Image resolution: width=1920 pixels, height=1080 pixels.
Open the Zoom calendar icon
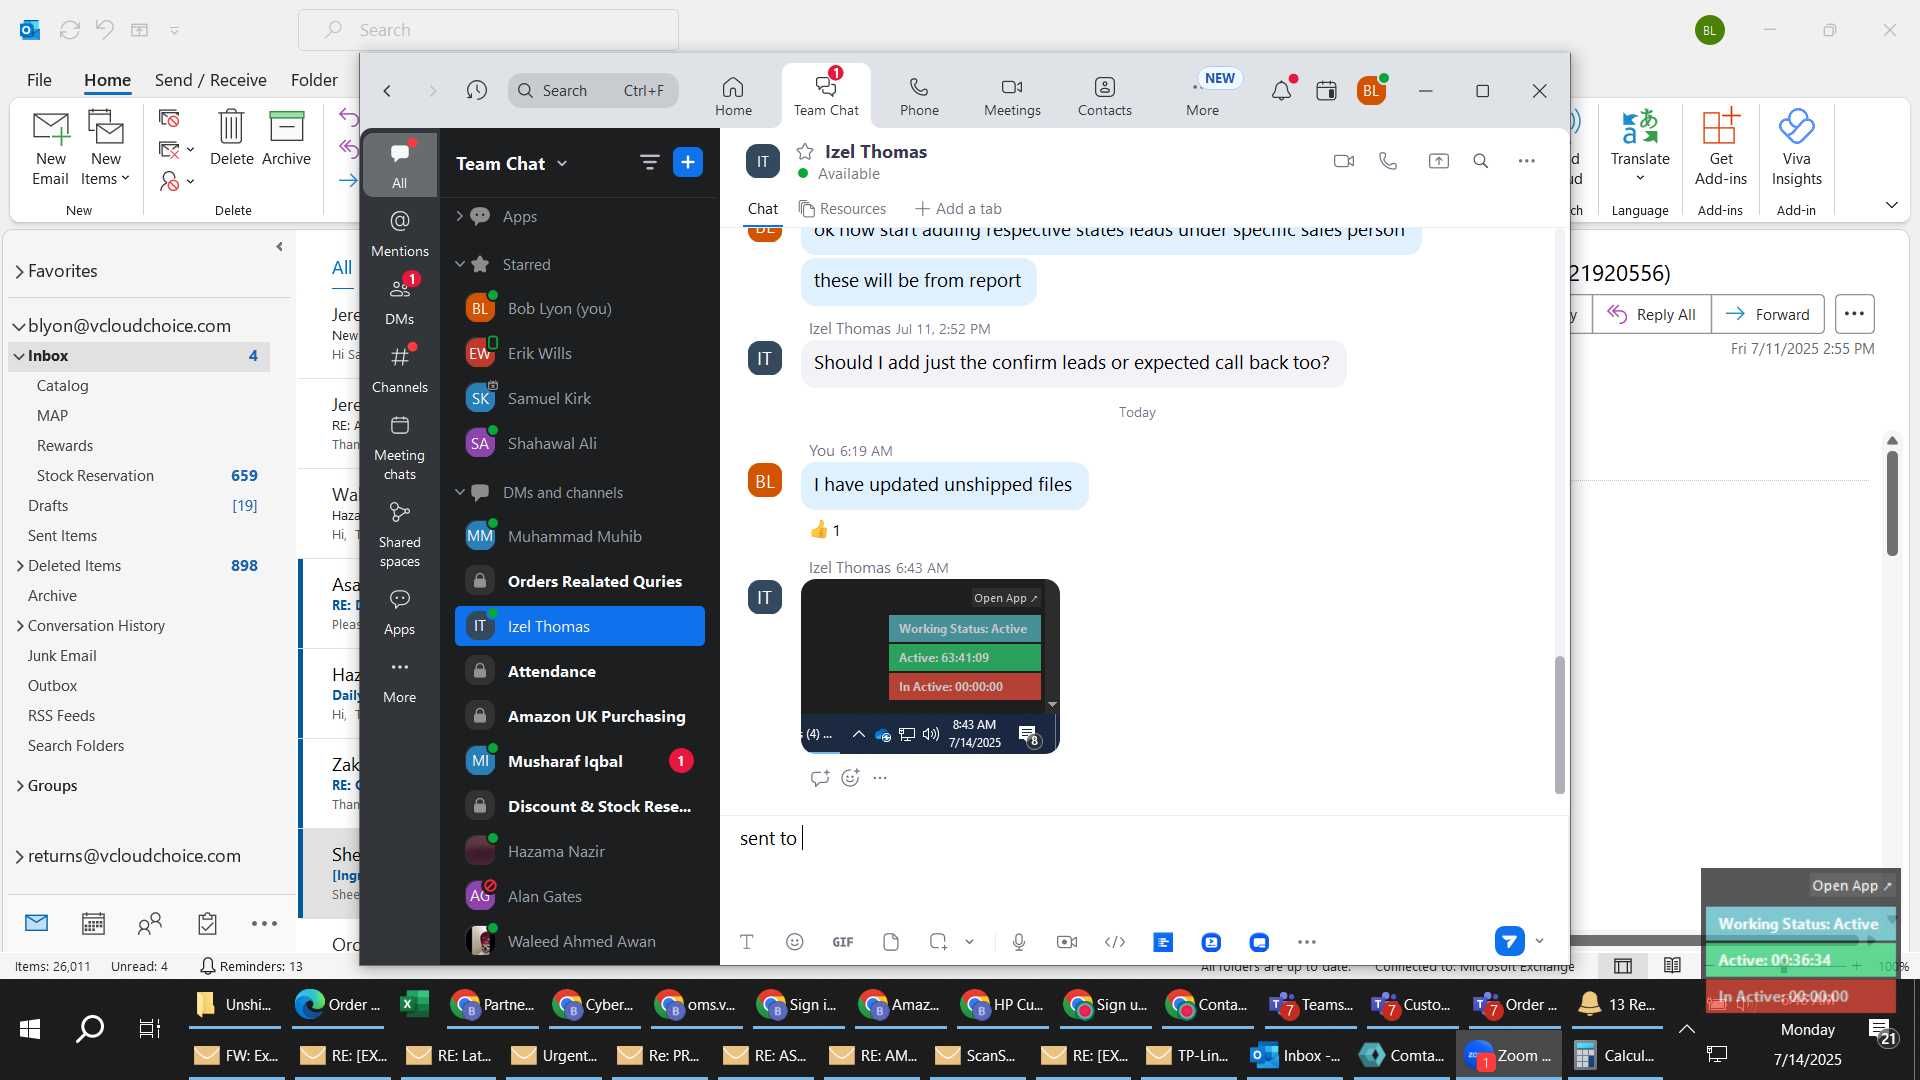[1326, 91]
